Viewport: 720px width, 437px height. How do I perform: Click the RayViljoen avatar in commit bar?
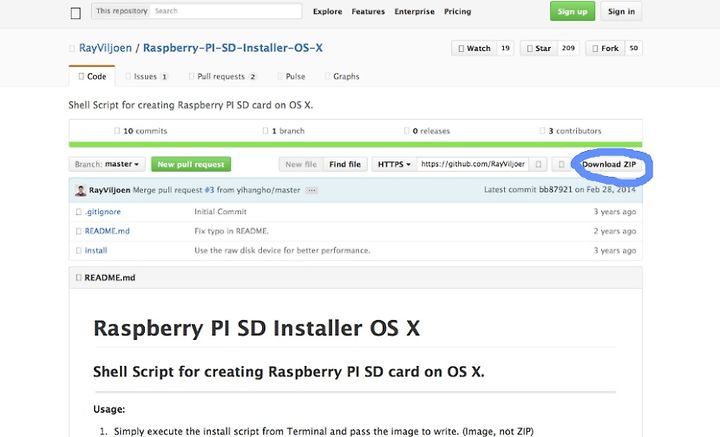point(80,190)
